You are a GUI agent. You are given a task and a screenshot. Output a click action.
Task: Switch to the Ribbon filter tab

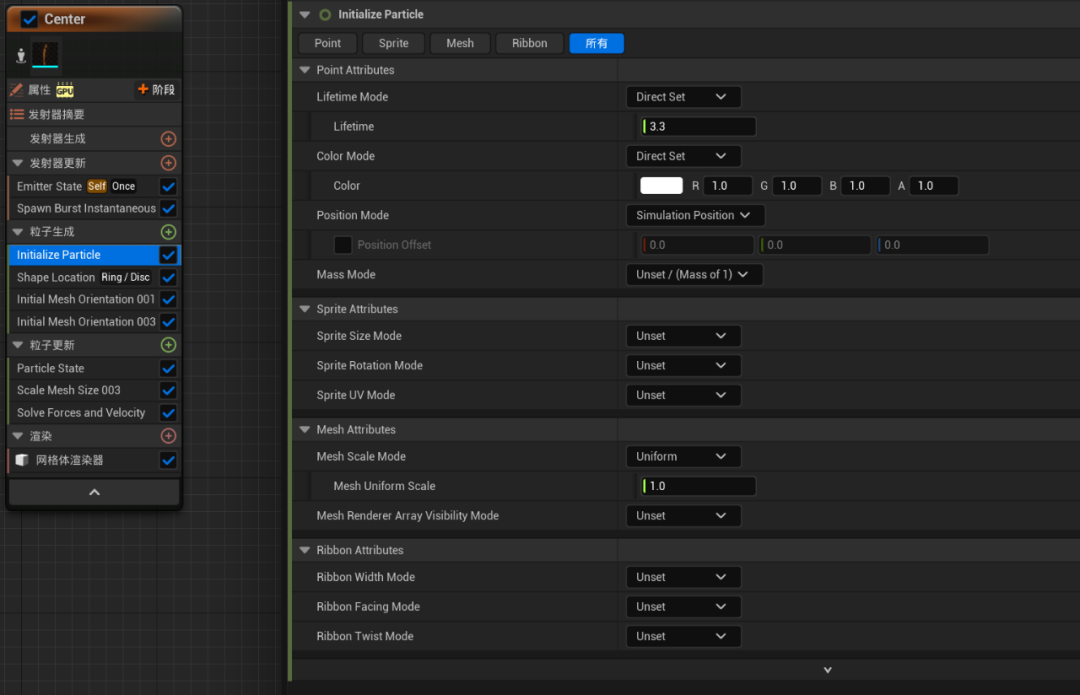(x=530, y=43)
